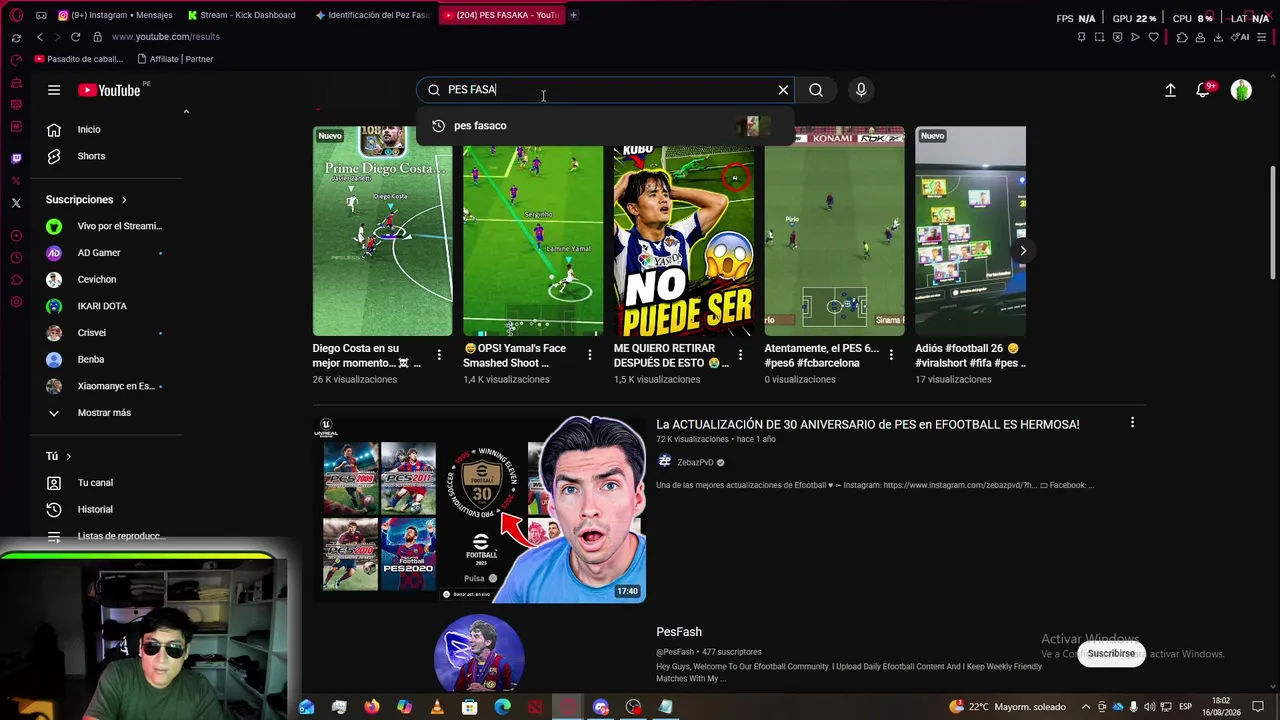
Task: Show next Shorts with the right arrow
Action: 1022,251
